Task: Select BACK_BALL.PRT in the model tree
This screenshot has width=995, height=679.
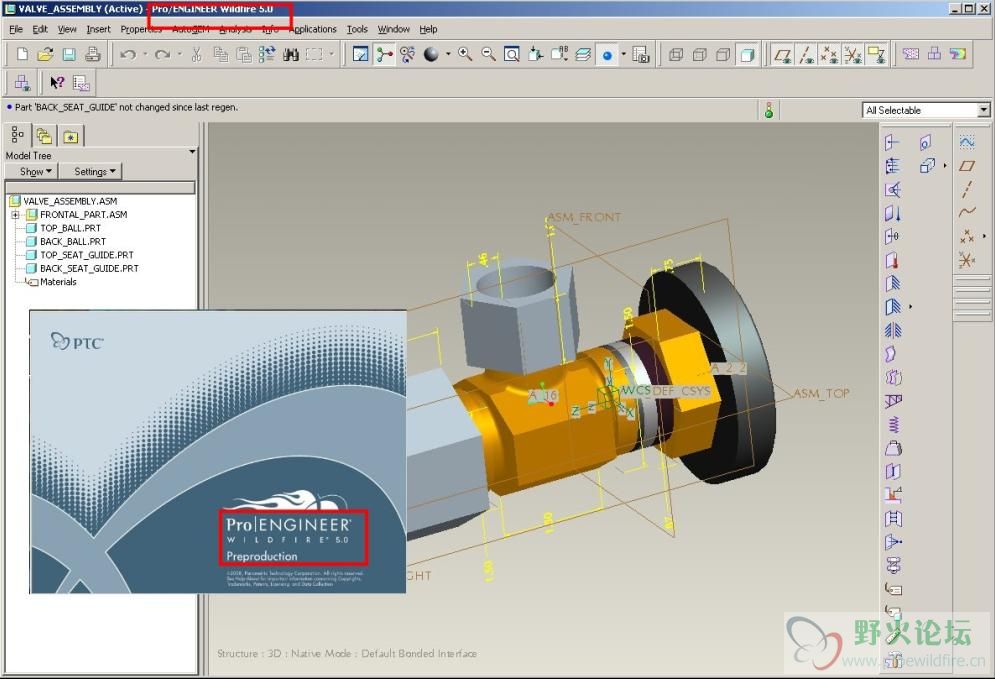Action: [x=72, y=241]
